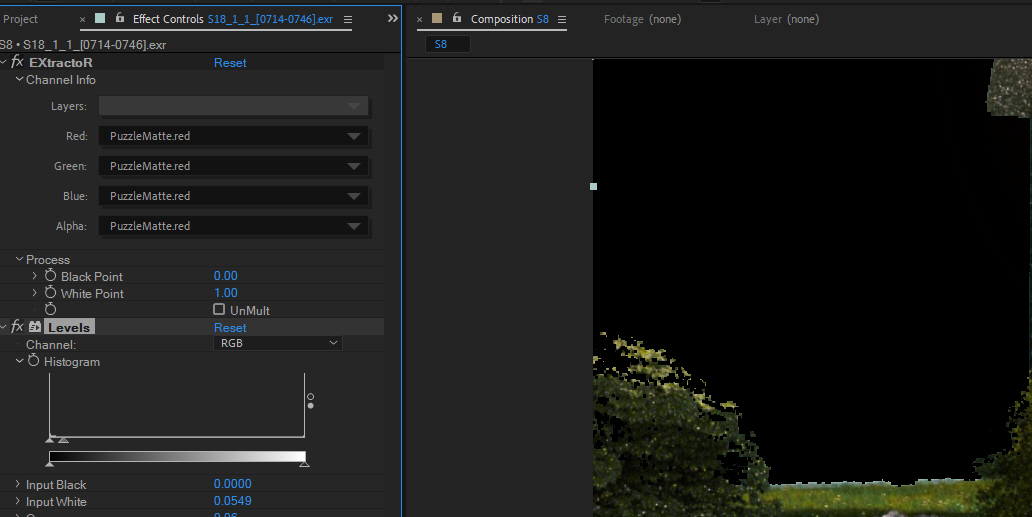1032x517 pixels.
Task: Open the Green channel dropdown
Action: click(233, 166)
